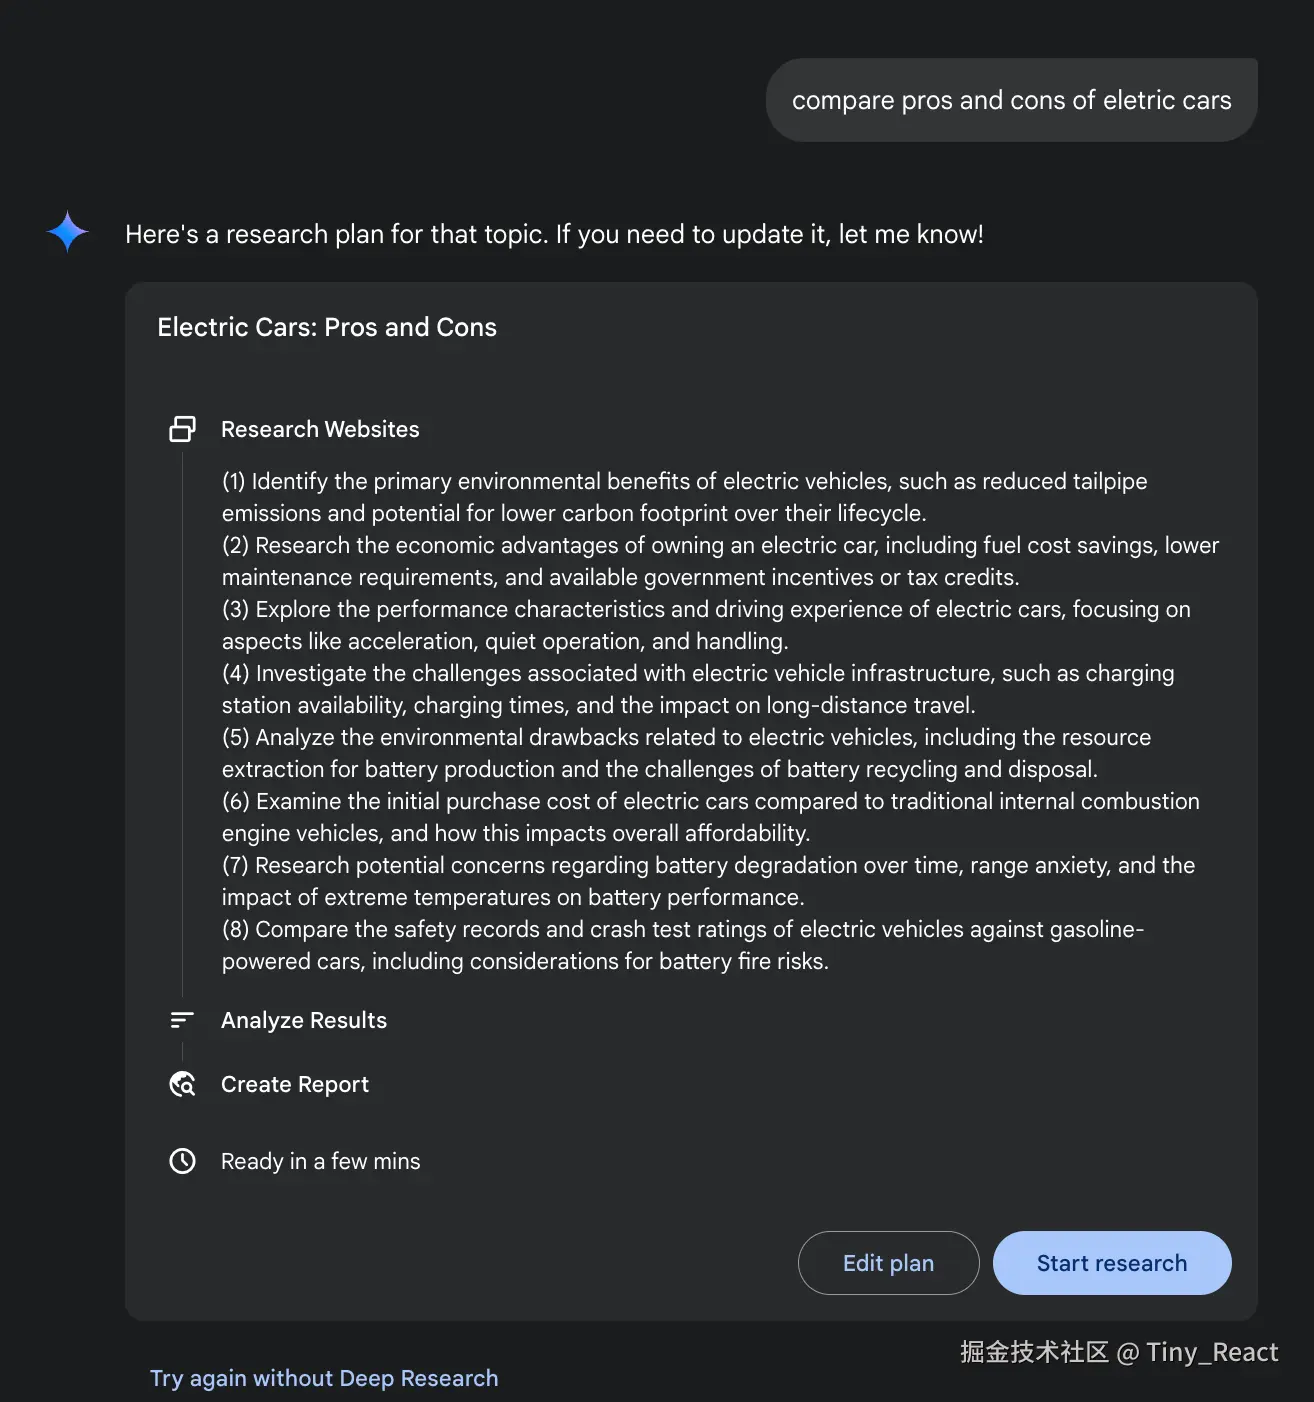This screenshot has height=1402, width=1314.
Task: Click the clock icon beside Ready in a few mins
Action: tap(182, 1161)
